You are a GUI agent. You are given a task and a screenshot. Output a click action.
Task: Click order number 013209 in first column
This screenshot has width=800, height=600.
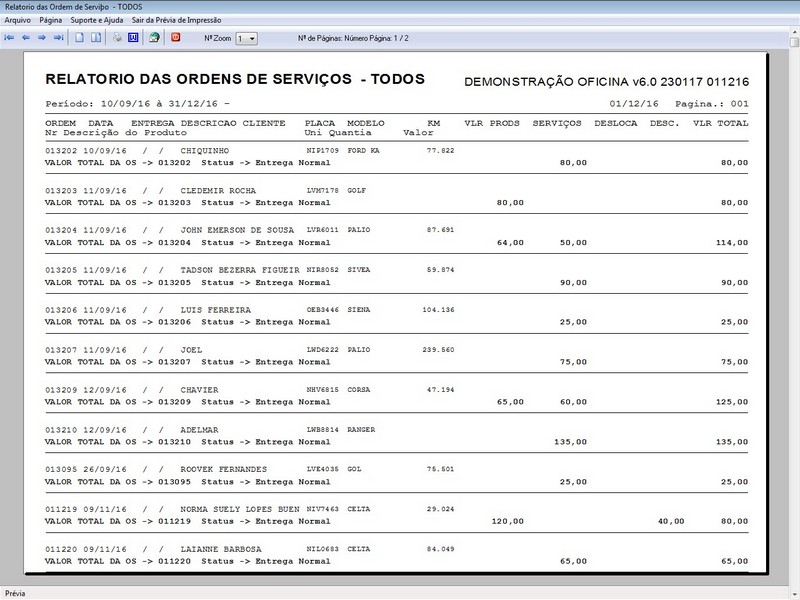pos(61,390)
